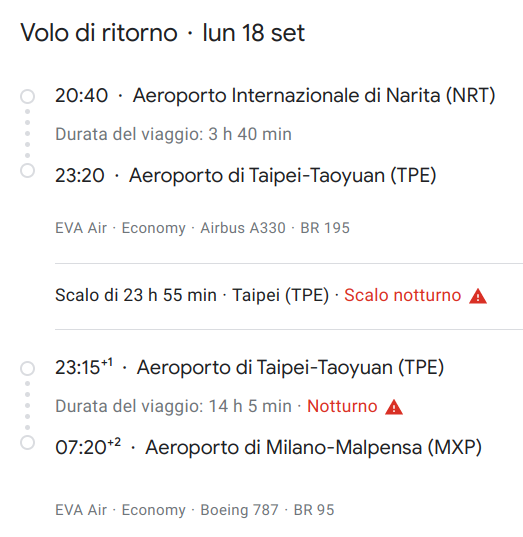Click the flight number BR 195
523x537 pixels.
click(325, 228)
